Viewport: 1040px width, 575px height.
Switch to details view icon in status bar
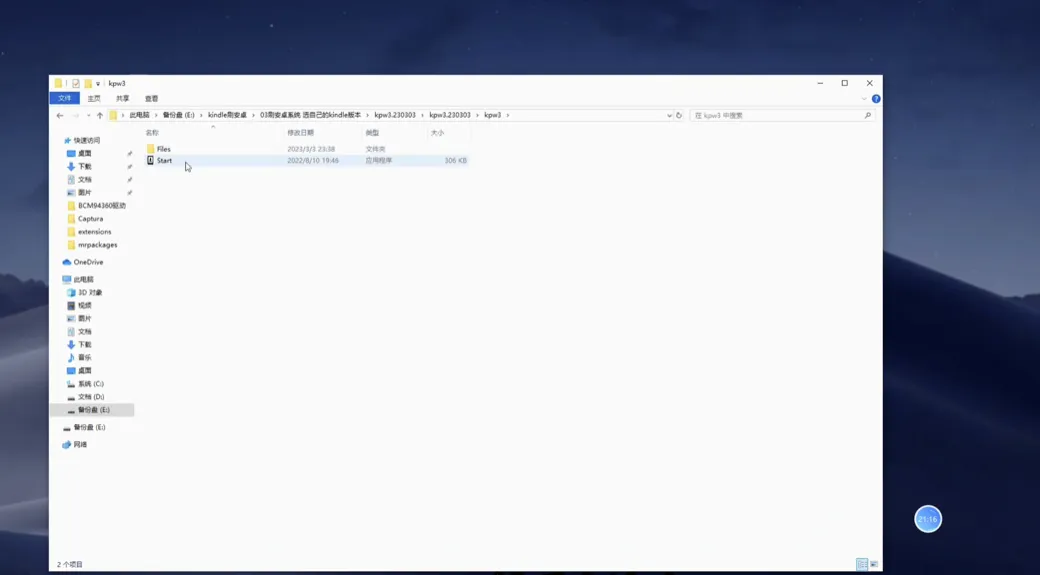pos(862,564)
